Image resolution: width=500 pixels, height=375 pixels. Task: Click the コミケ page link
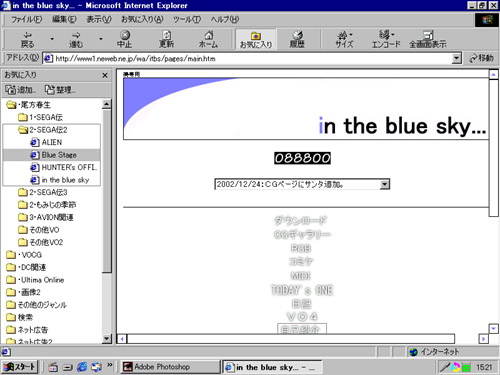click(x=301, y=262)
